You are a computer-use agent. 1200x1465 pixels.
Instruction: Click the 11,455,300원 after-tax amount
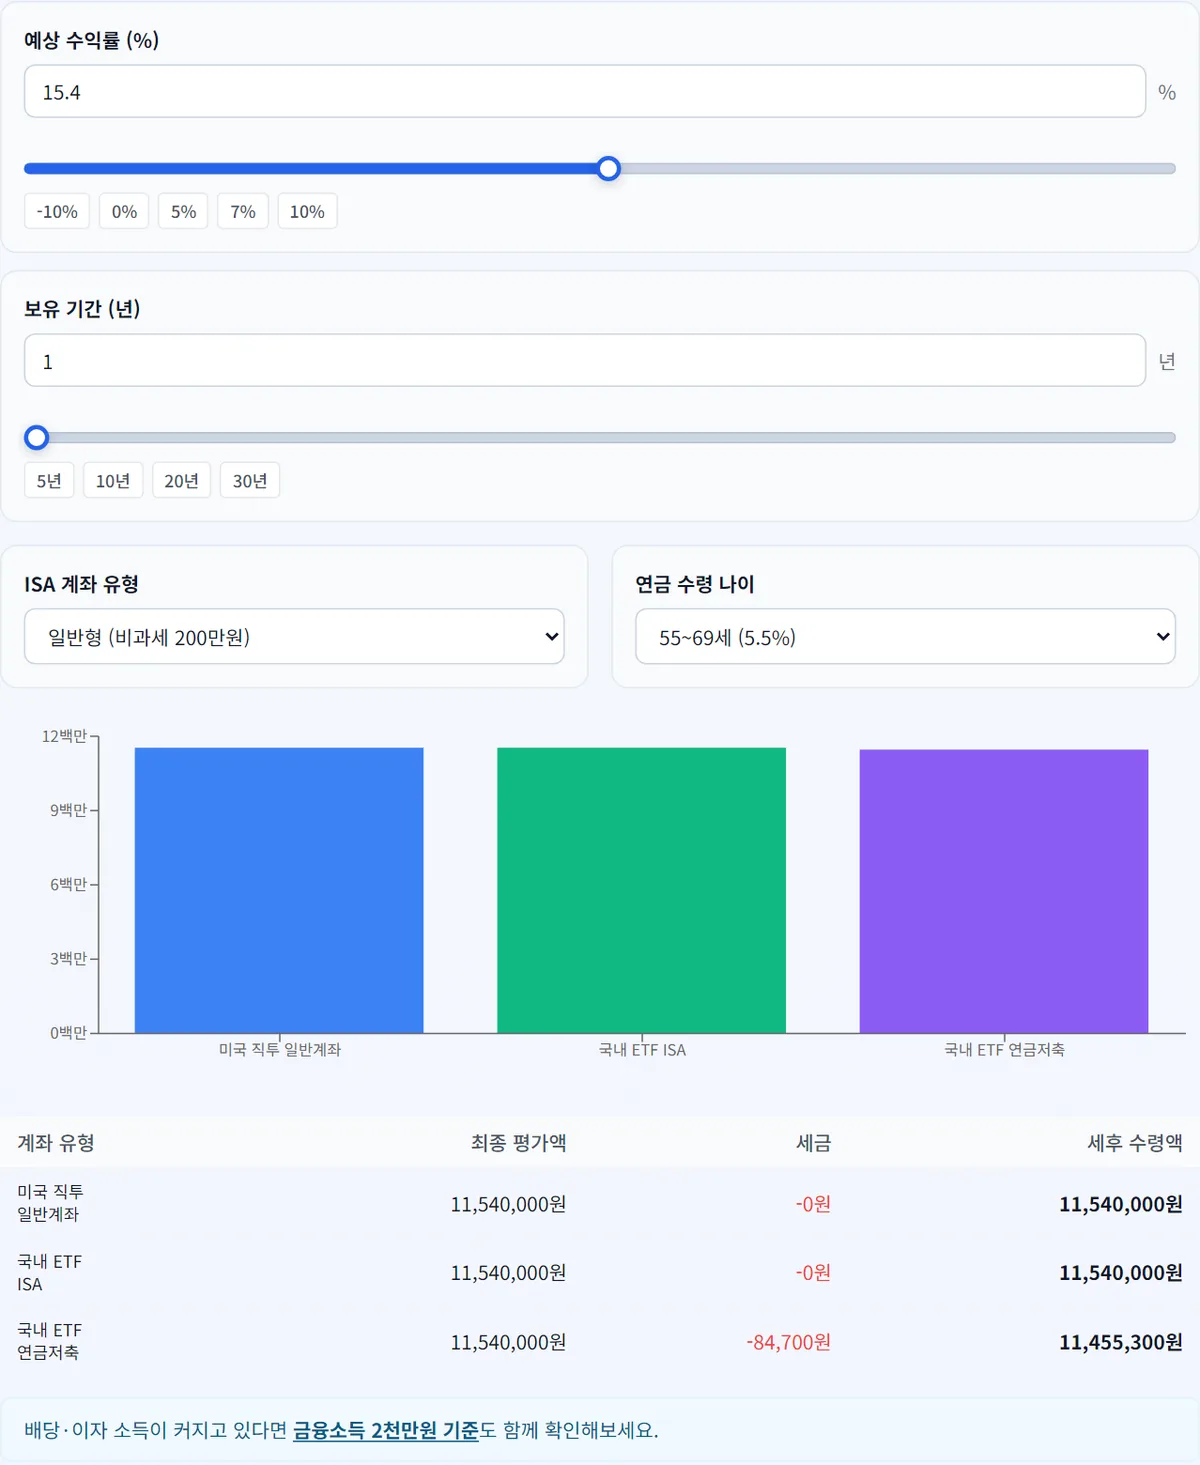1121,1342
